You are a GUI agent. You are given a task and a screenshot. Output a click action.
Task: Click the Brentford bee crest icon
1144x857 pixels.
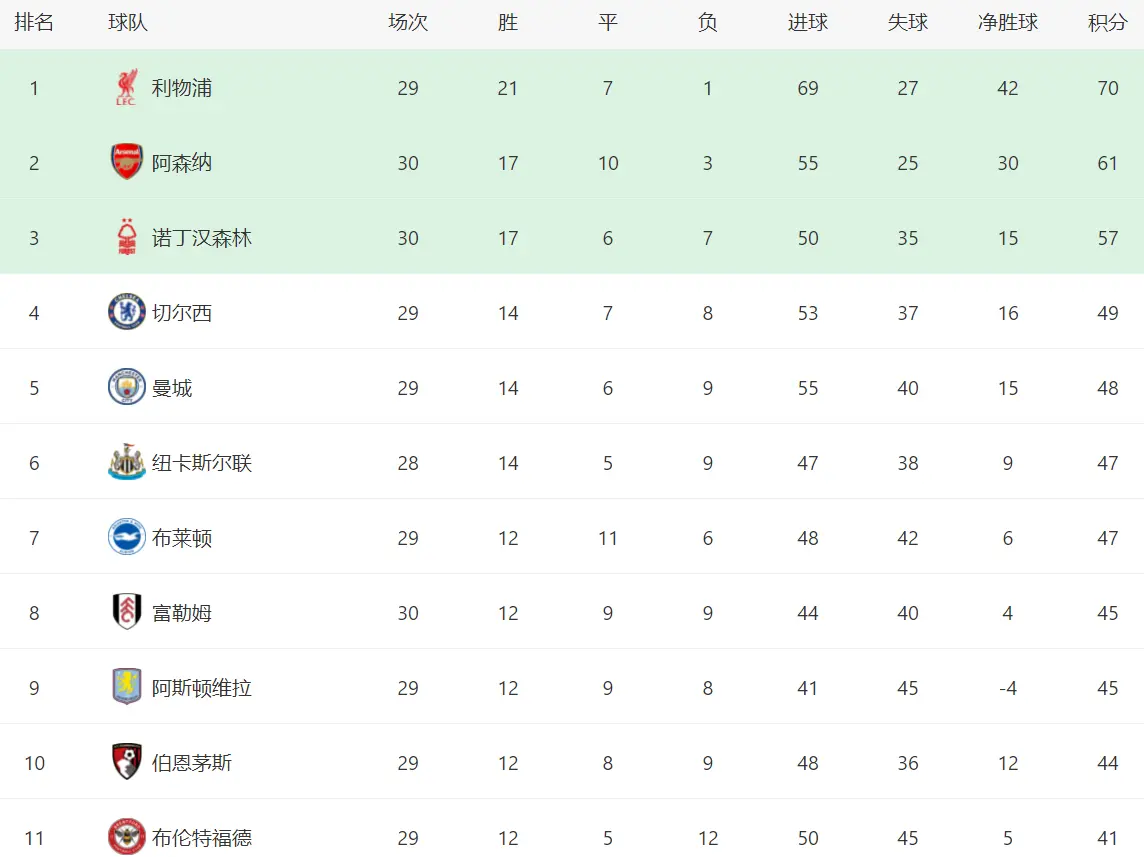point(126,837)
